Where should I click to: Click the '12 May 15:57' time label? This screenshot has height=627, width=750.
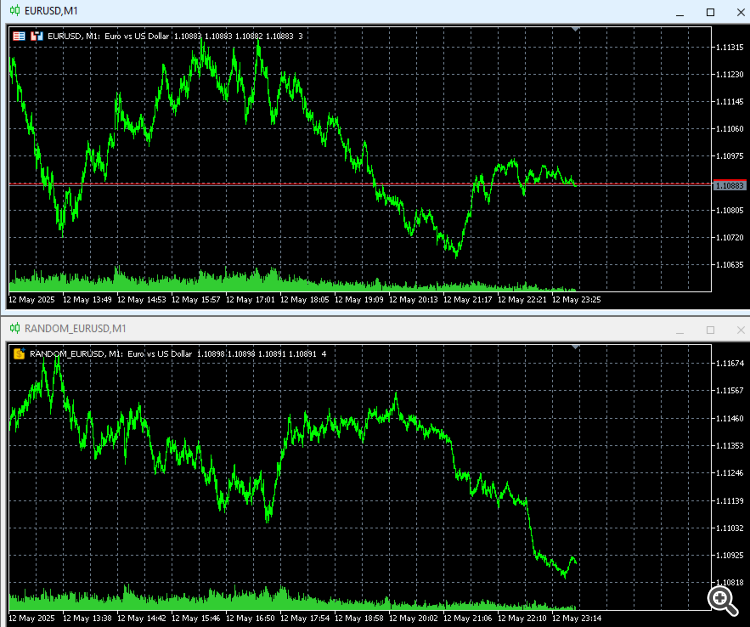(x=196, y=300)
